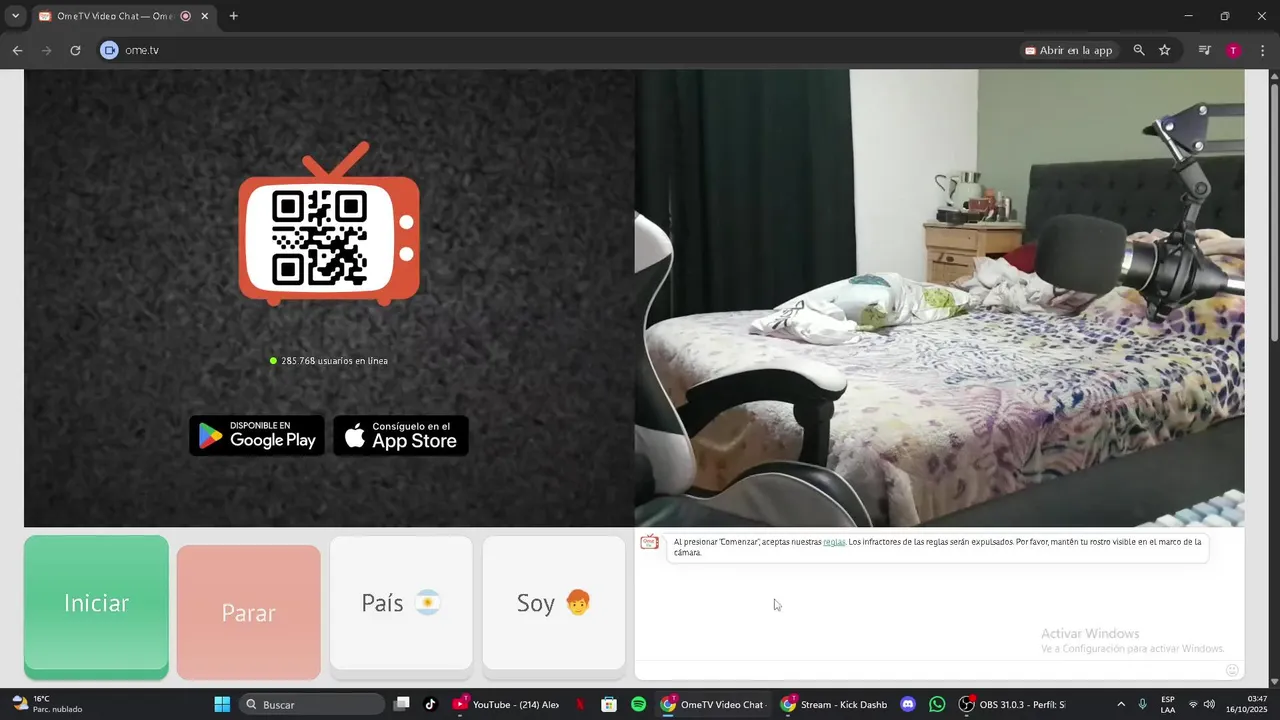
Task: Click the volume speaker tray icon
Action: click(x=1209, y=704)
